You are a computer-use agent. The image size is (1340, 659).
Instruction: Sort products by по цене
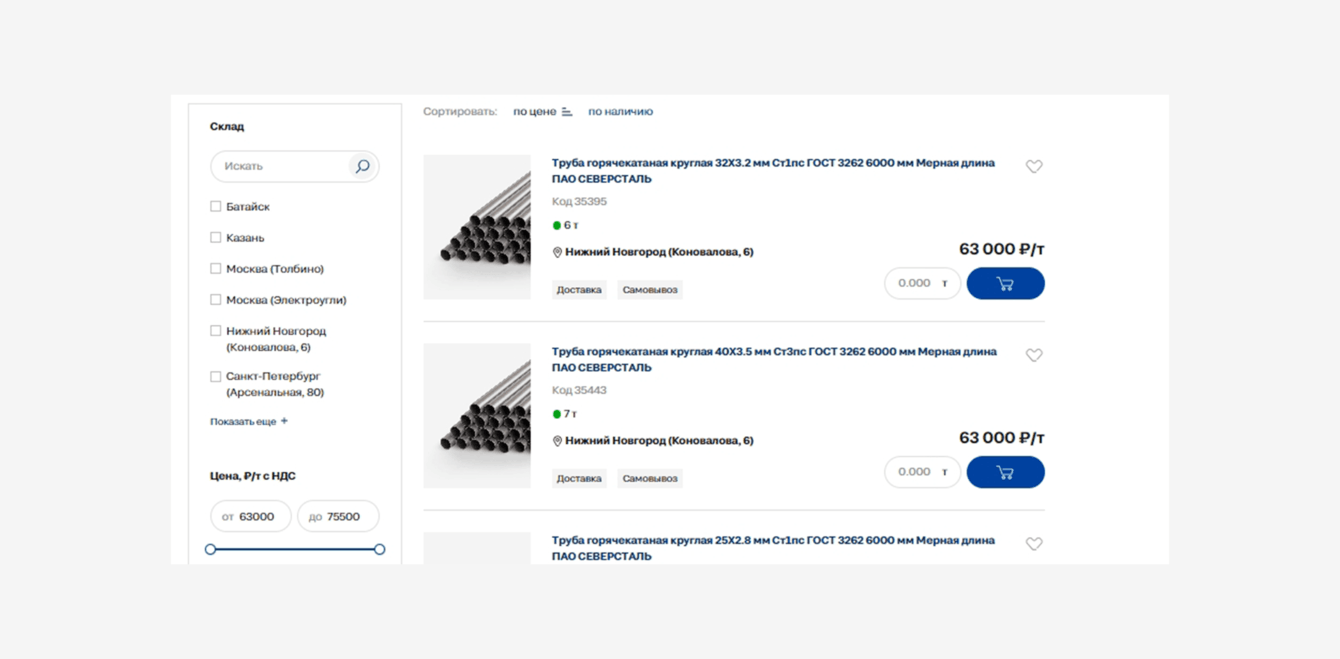[x=534, y=112]
